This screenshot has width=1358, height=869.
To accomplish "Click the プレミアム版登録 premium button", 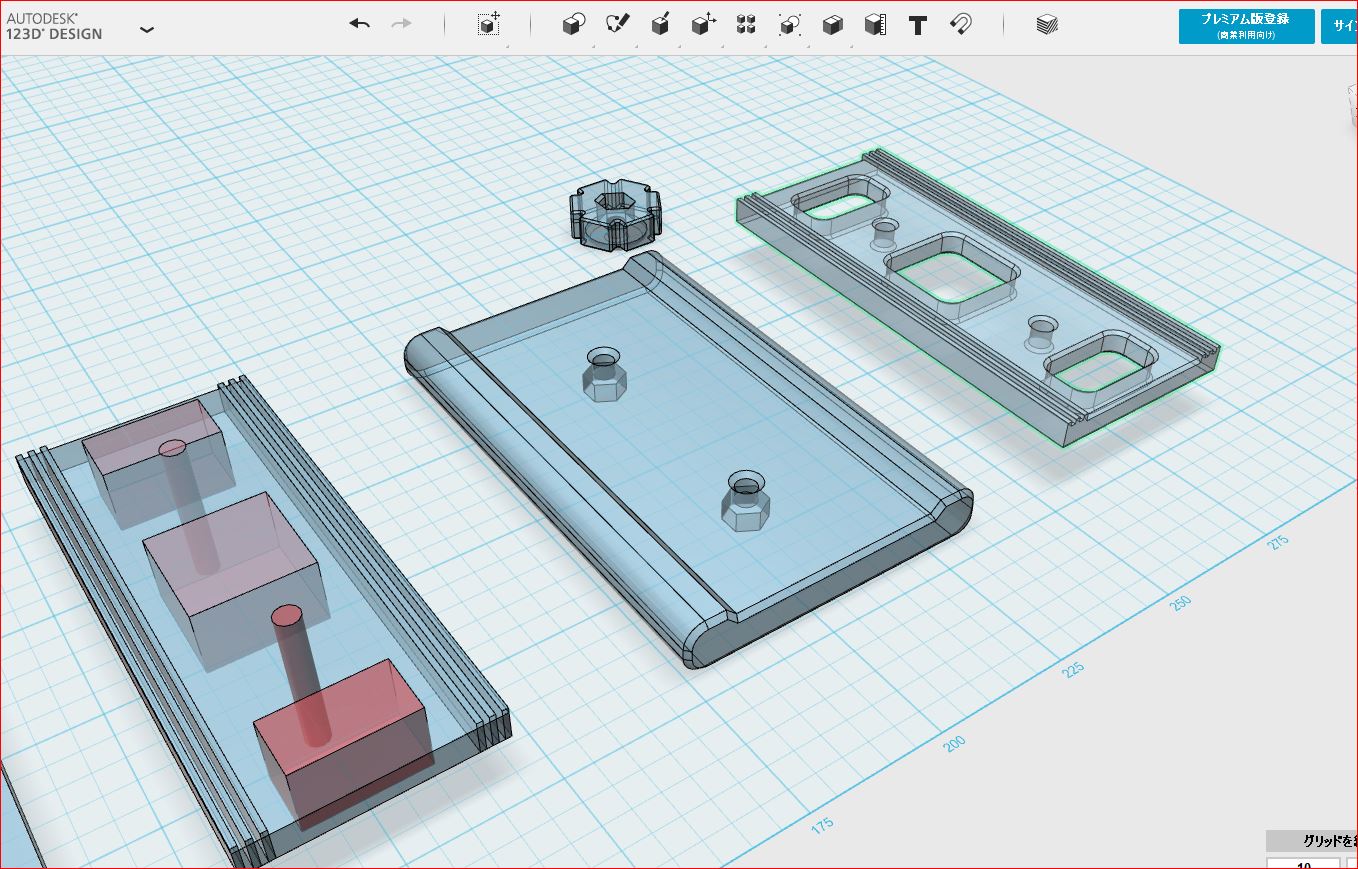I will [1246, 26].
